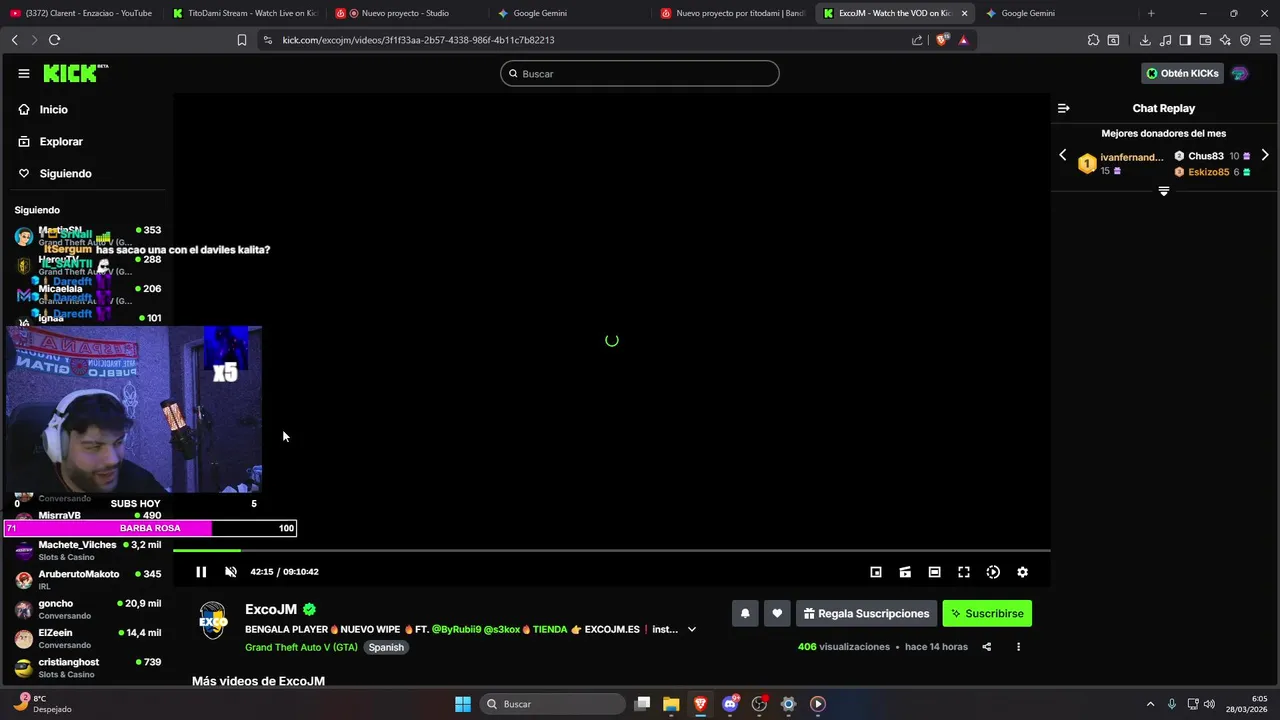Click the green Suscribirse button
Screen dimensions: 1280x720
pyautogui.click(x=987, y=613)
